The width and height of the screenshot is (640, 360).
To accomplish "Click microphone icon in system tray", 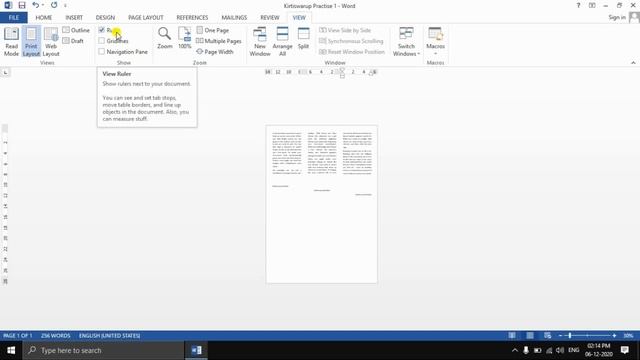I will point(526,350).
